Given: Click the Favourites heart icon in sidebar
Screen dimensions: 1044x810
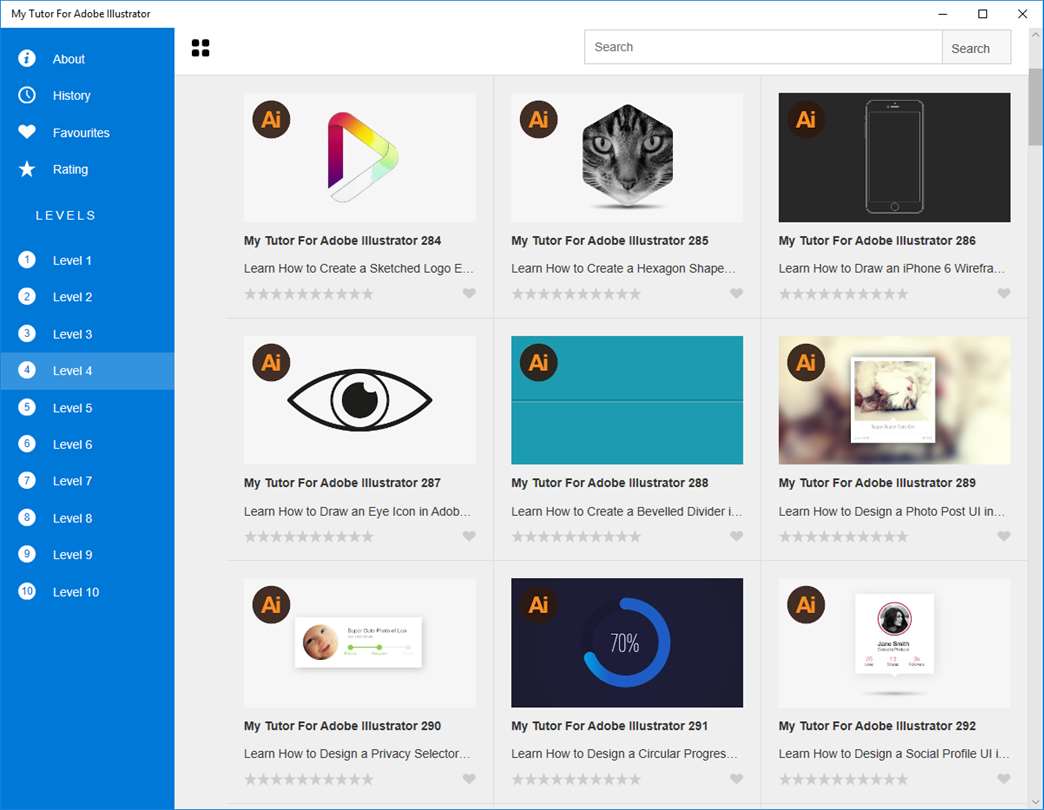Looking at the screenshot, I should (x=27, y=132).
